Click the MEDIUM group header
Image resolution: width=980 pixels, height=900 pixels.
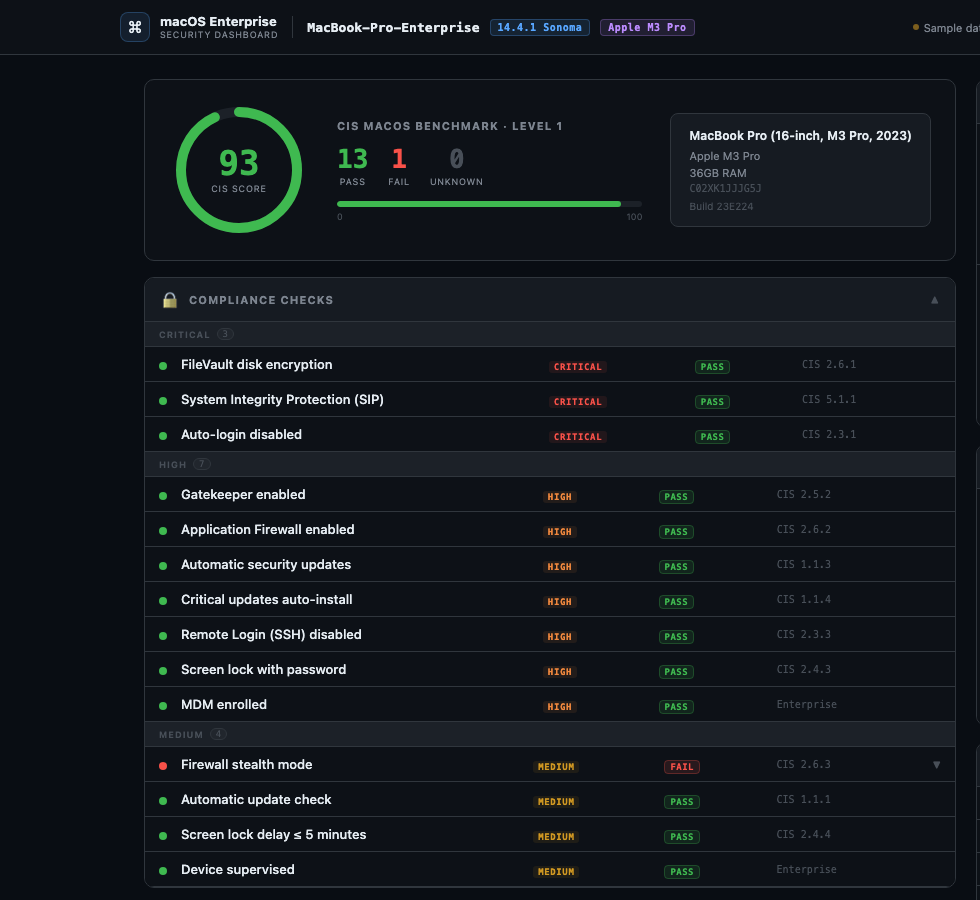coord(549,734)
